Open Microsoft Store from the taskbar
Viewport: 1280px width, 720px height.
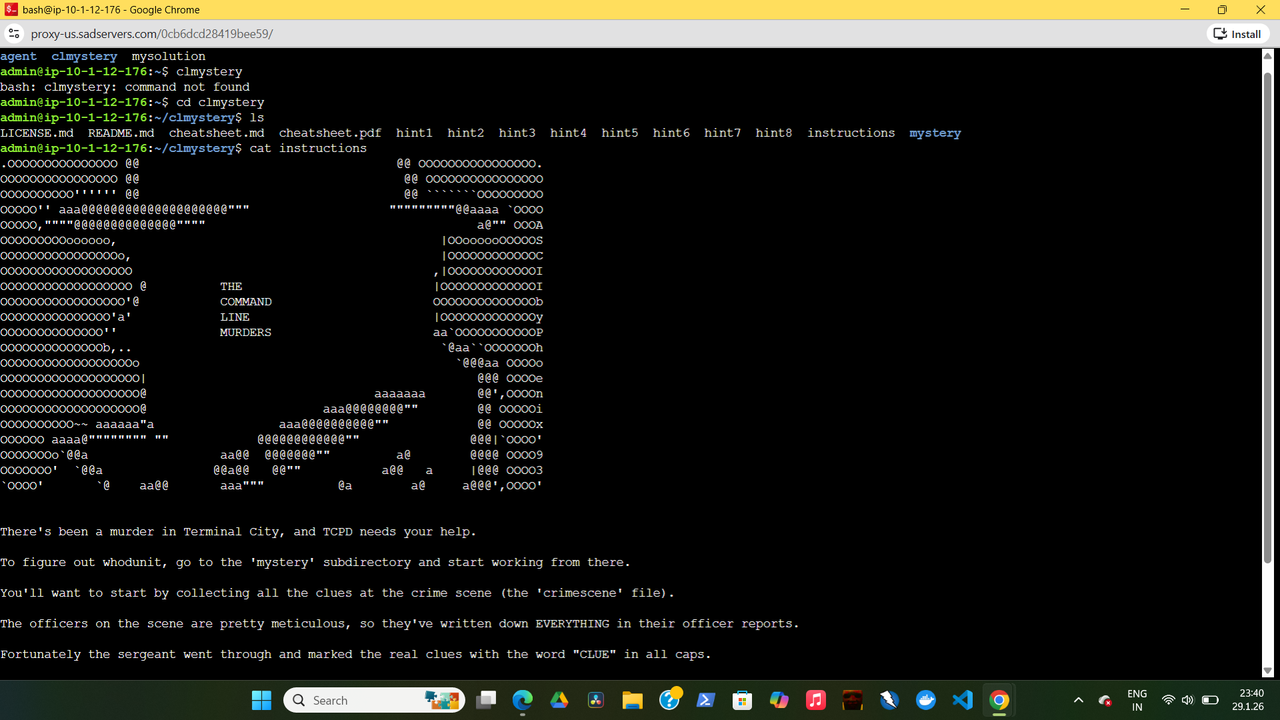[742, 700]
